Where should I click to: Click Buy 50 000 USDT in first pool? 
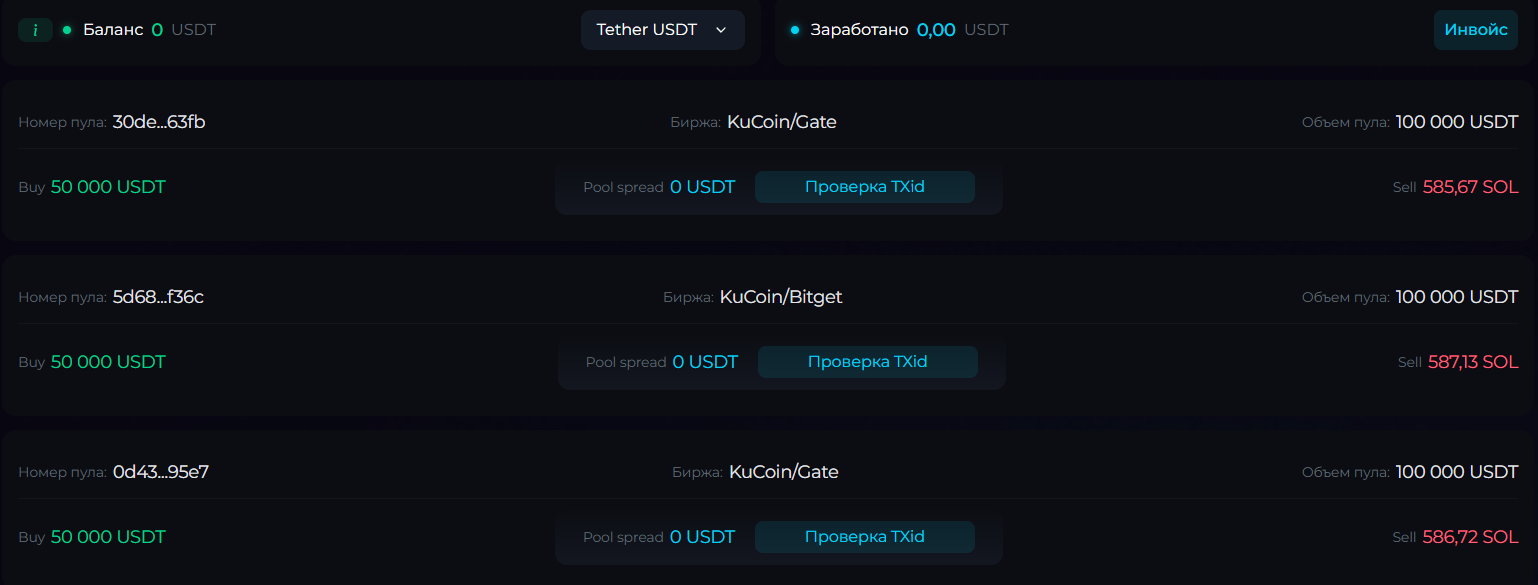coord(108,187)
